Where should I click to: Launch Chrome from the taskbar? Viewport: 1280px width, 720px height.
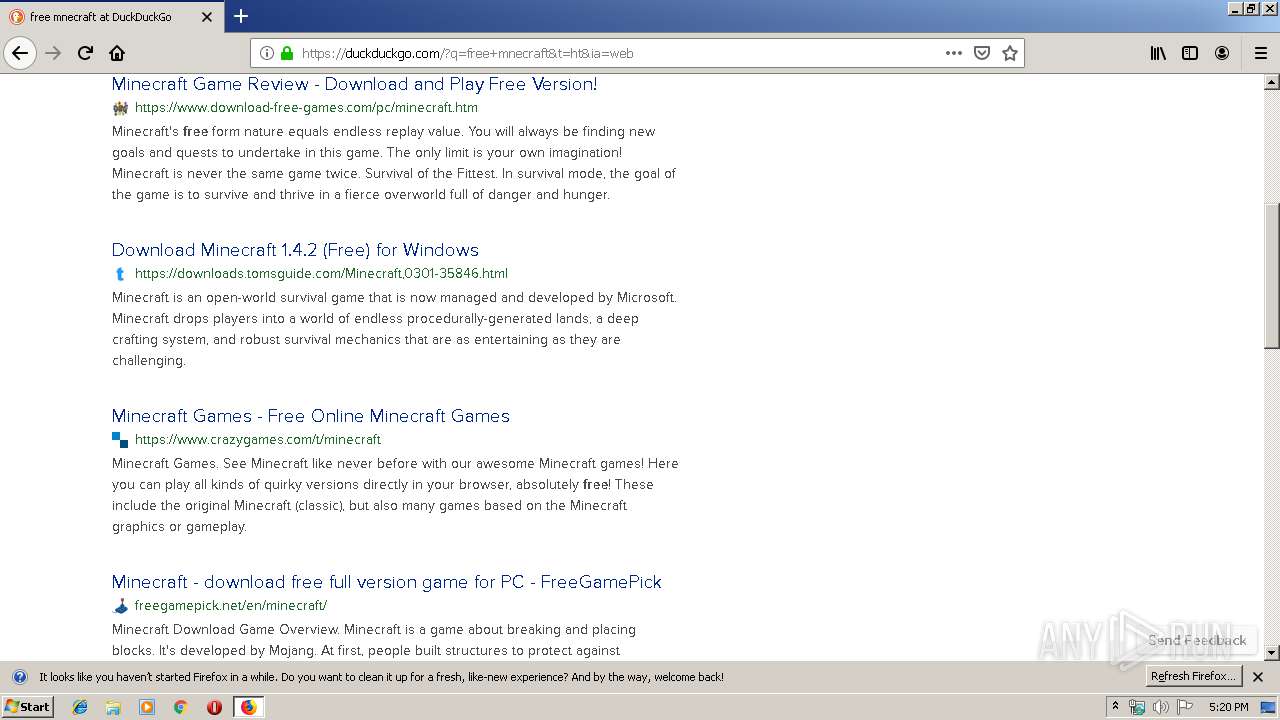(181, 707)
